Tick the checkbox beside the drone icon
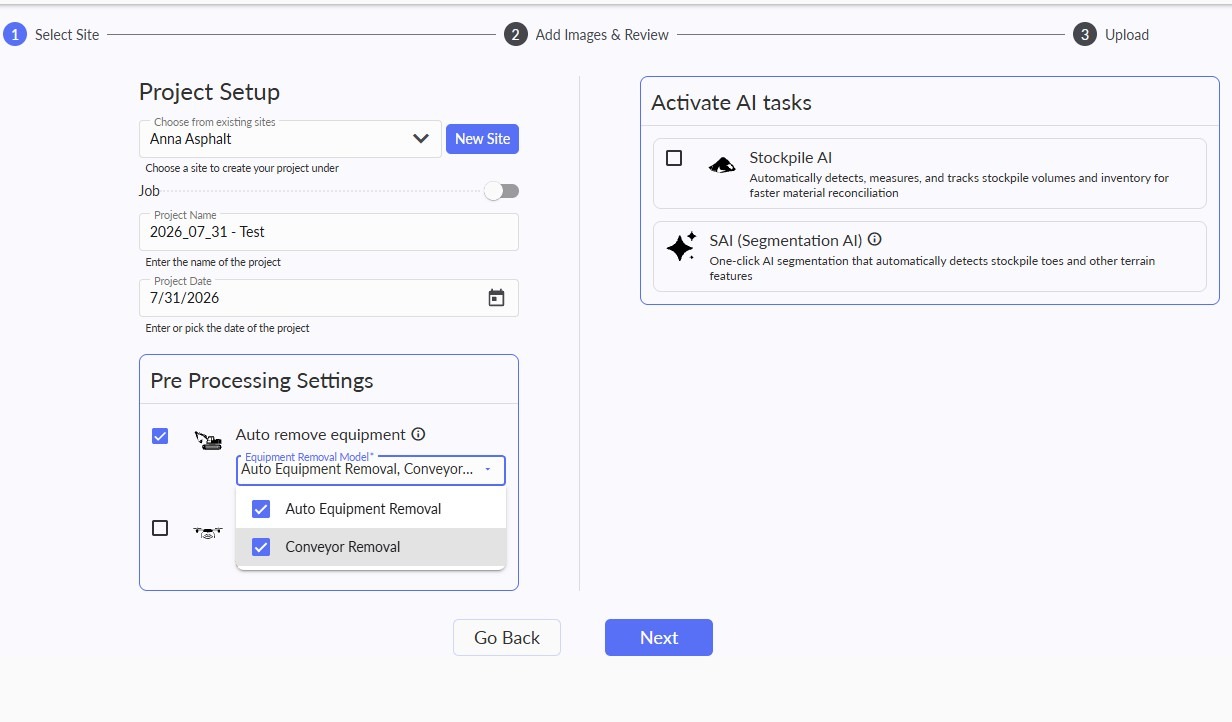This screenshot has width=1232, height=722. [x=160, y=528]
